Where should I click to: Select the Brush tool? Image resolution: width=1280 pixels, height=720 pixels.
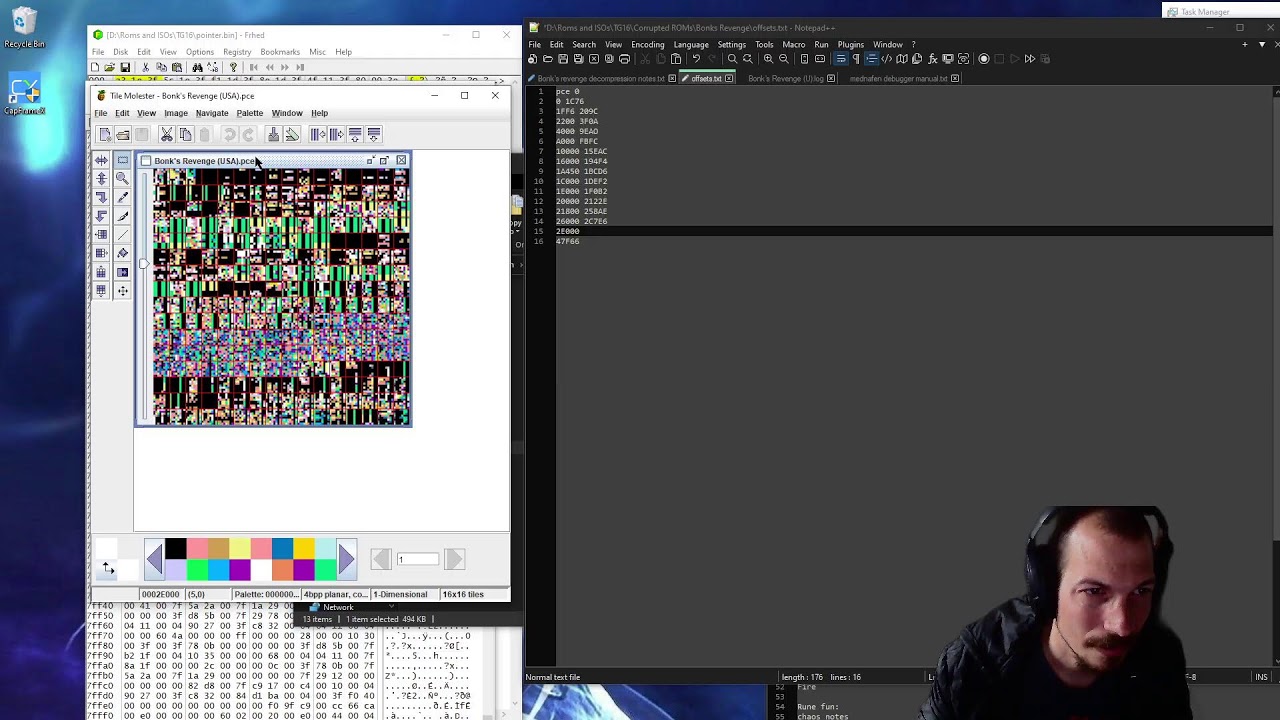[x=122, y=216]
